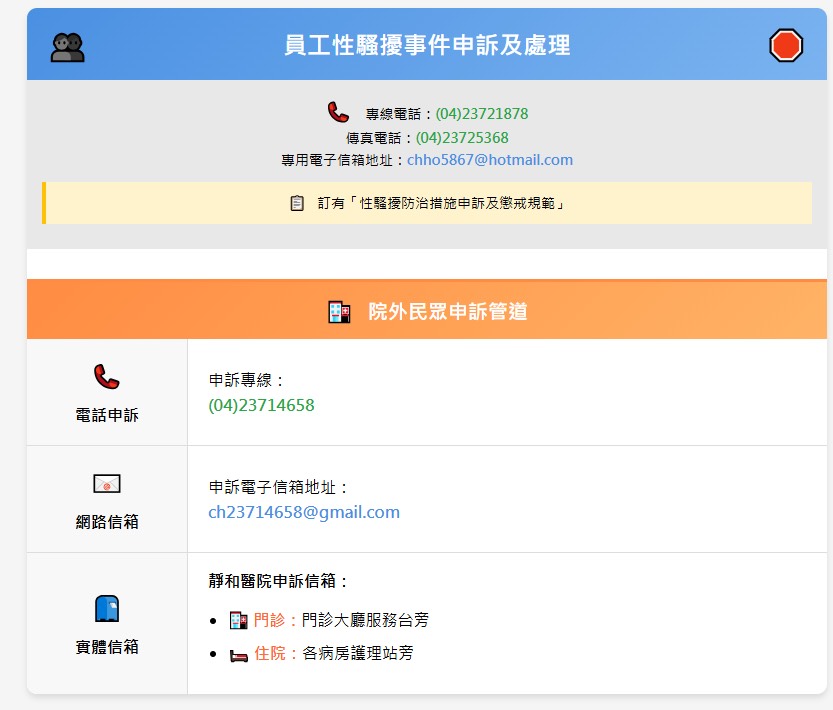This screenshot has width=833, height=710.
Task: Click the hospital icon next to 門診
Action: click(x=238, y=621)
